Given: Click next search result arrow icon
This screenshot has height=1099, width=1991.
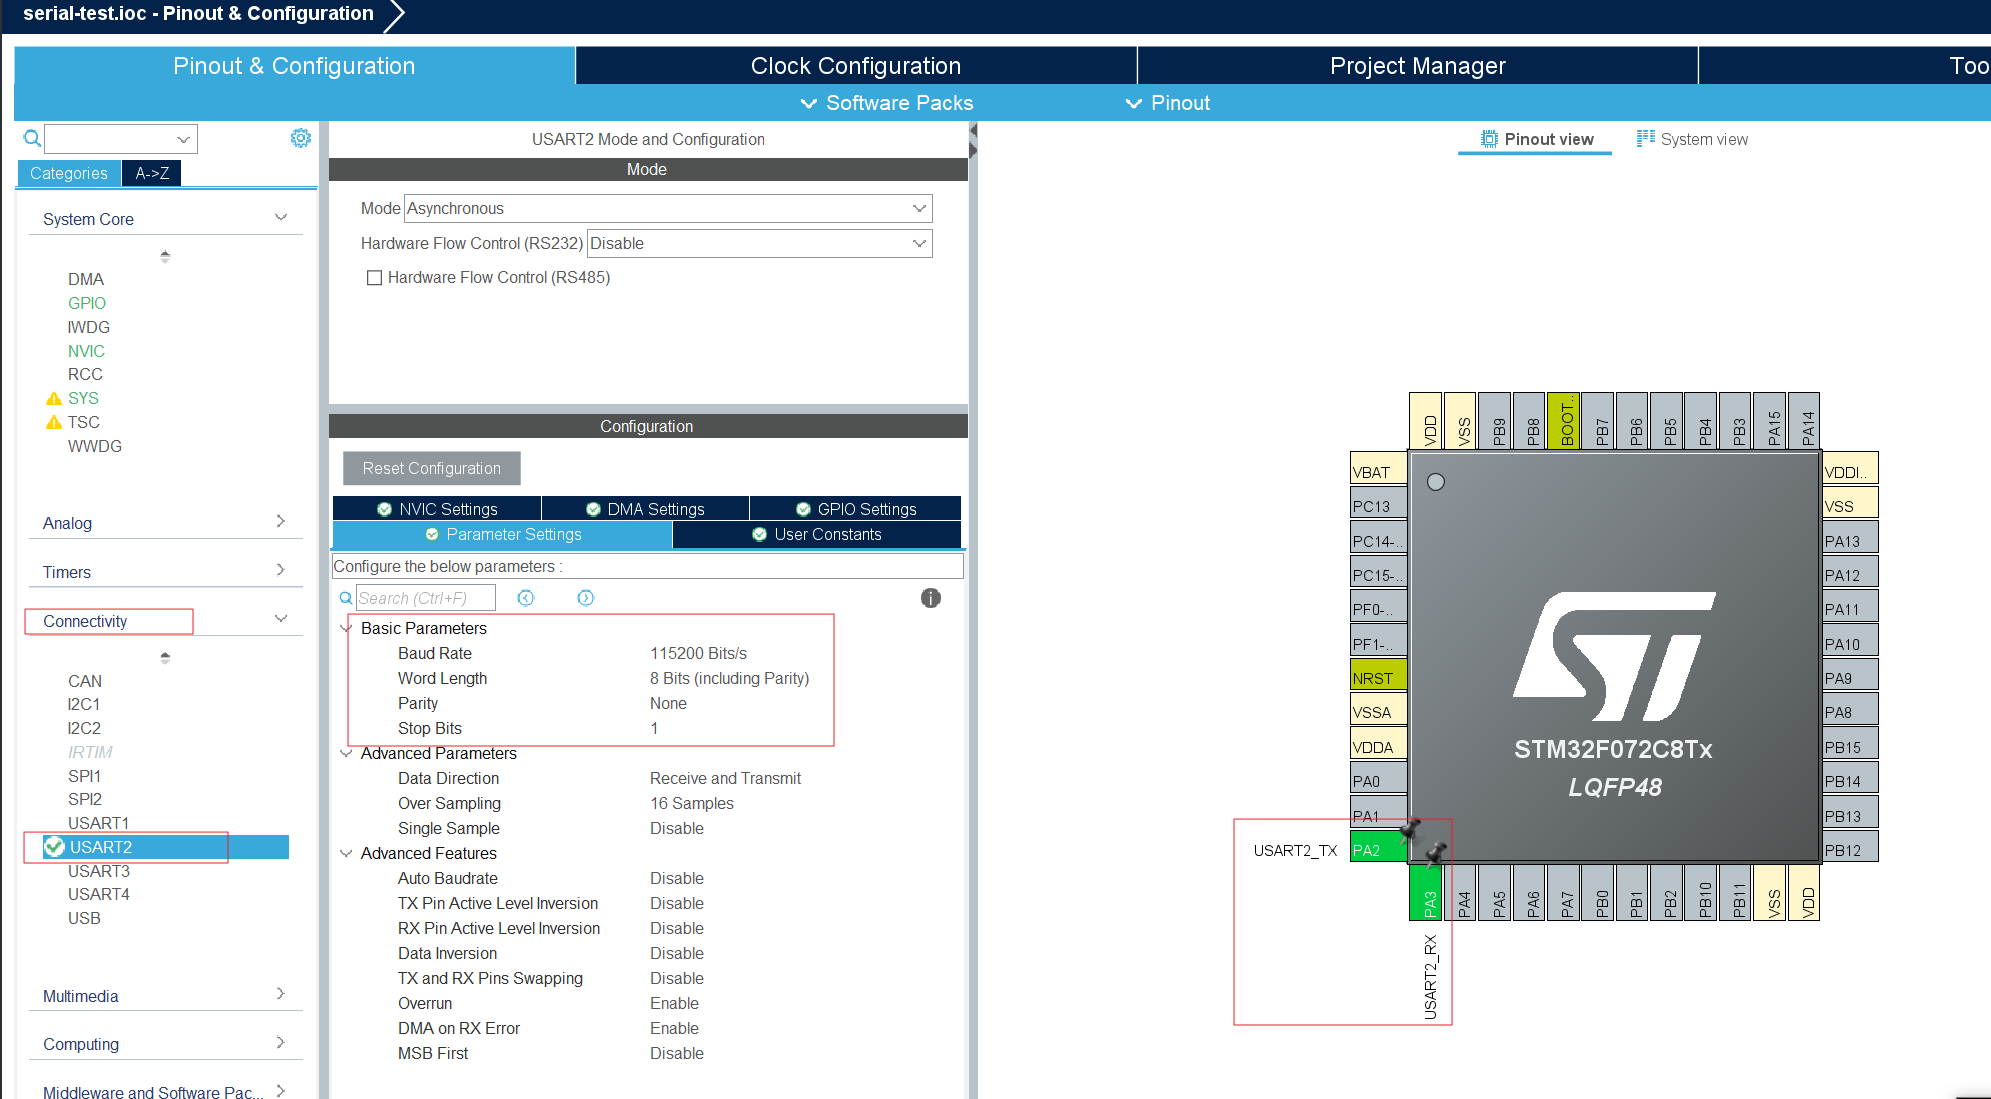Looking at the screenshot, I should [586, 598].
